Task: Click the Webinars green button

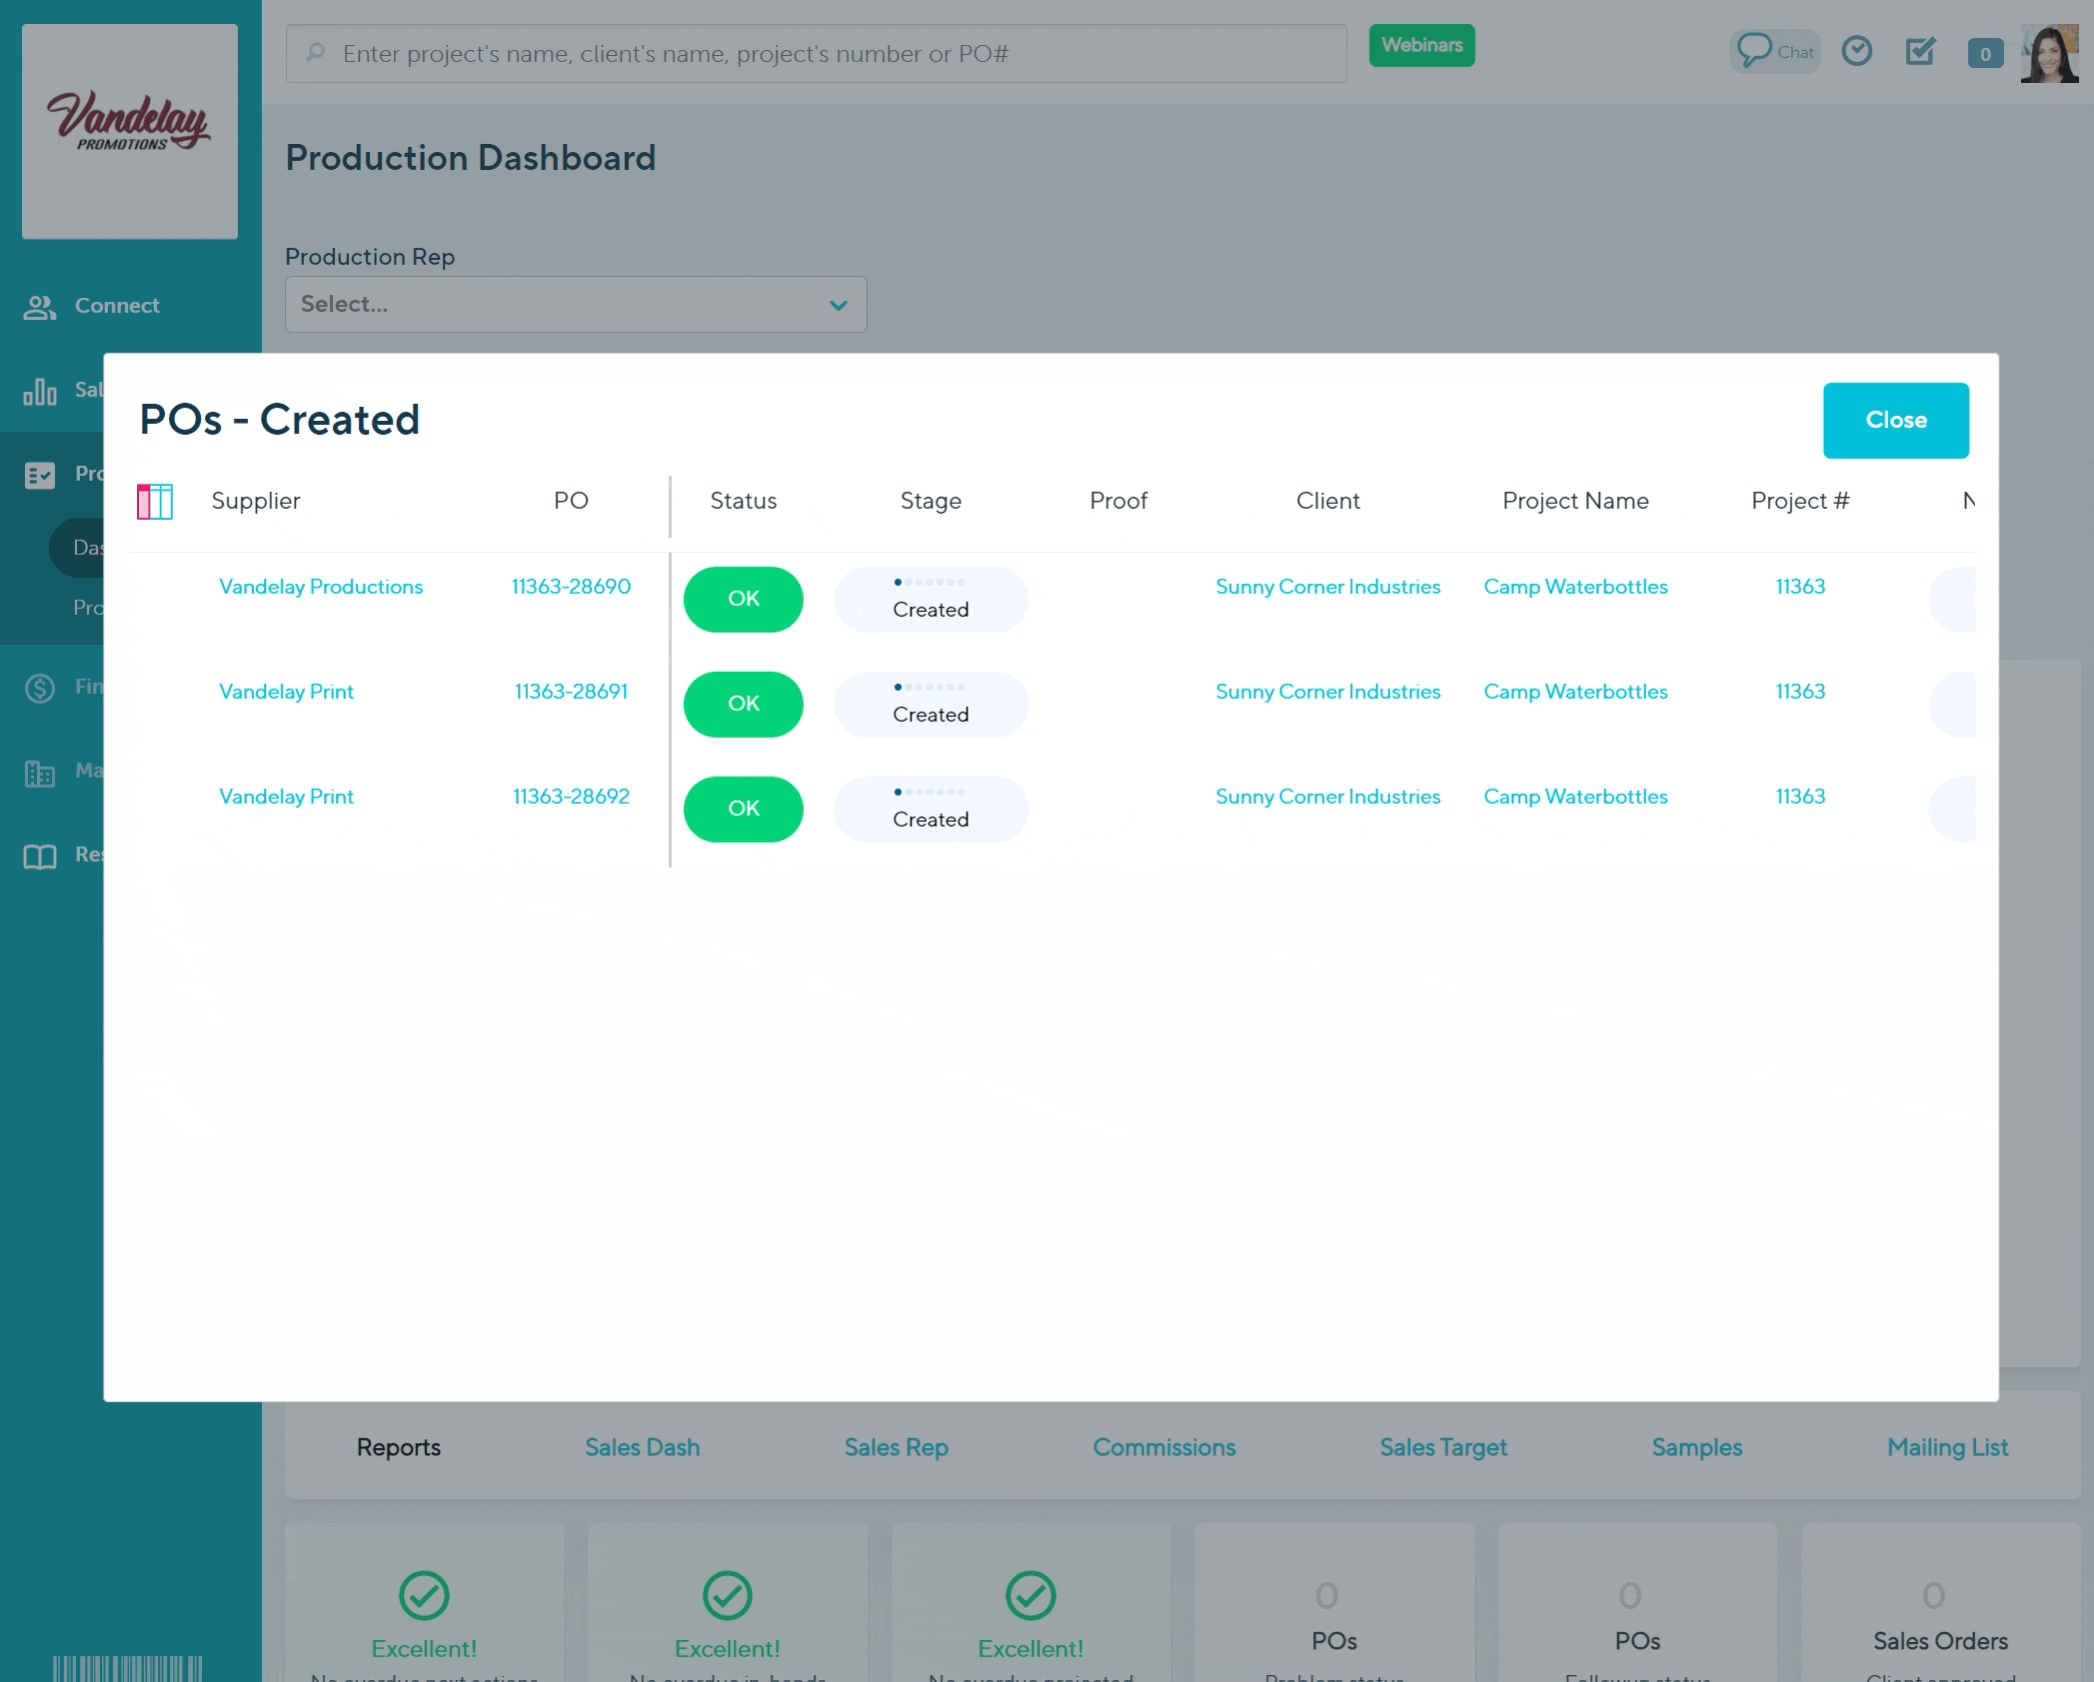Action: (1421, 45)
